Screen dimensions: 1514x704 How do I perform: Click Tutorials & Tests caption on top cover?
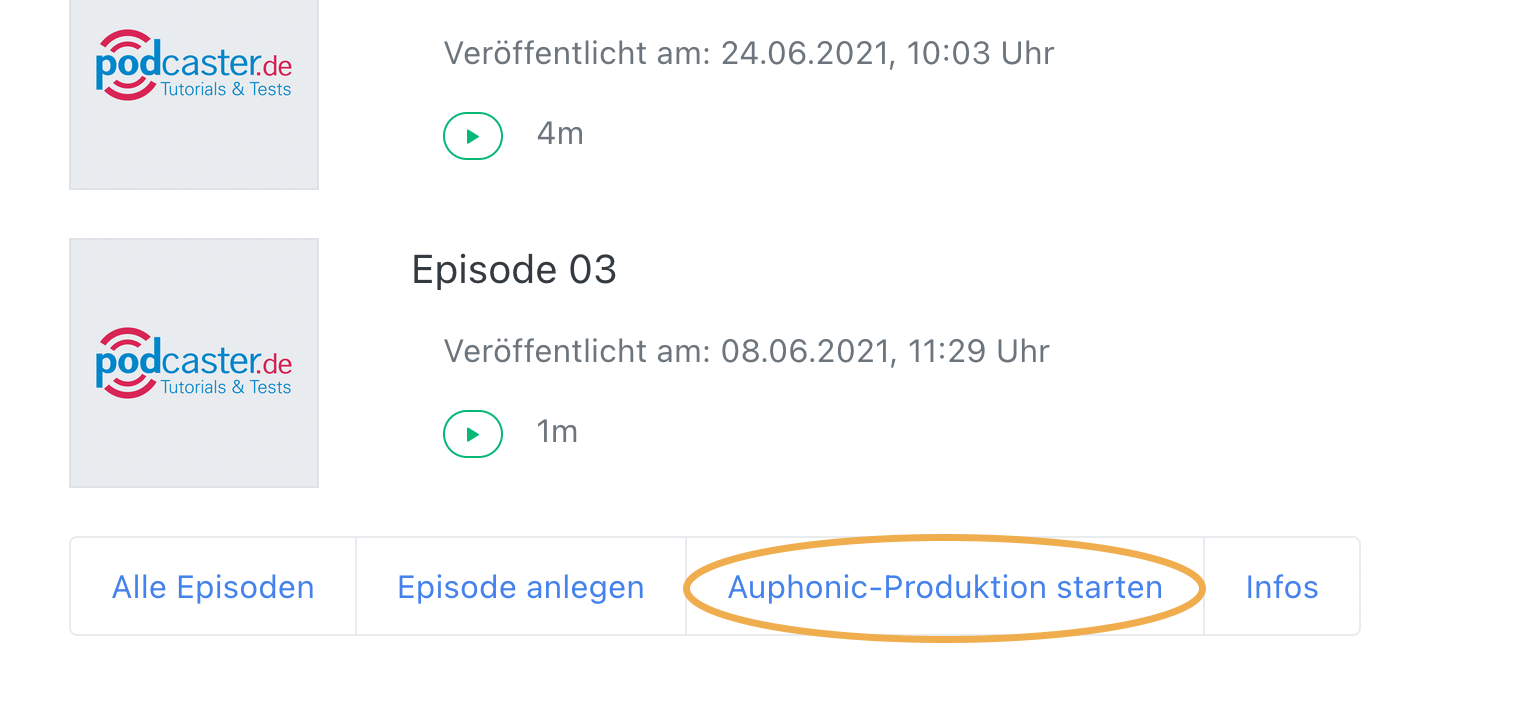pos(226,89)
